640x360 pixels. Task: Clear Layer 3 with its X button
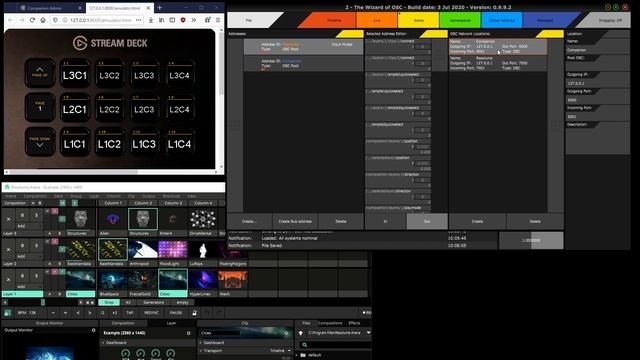point(9,219)
